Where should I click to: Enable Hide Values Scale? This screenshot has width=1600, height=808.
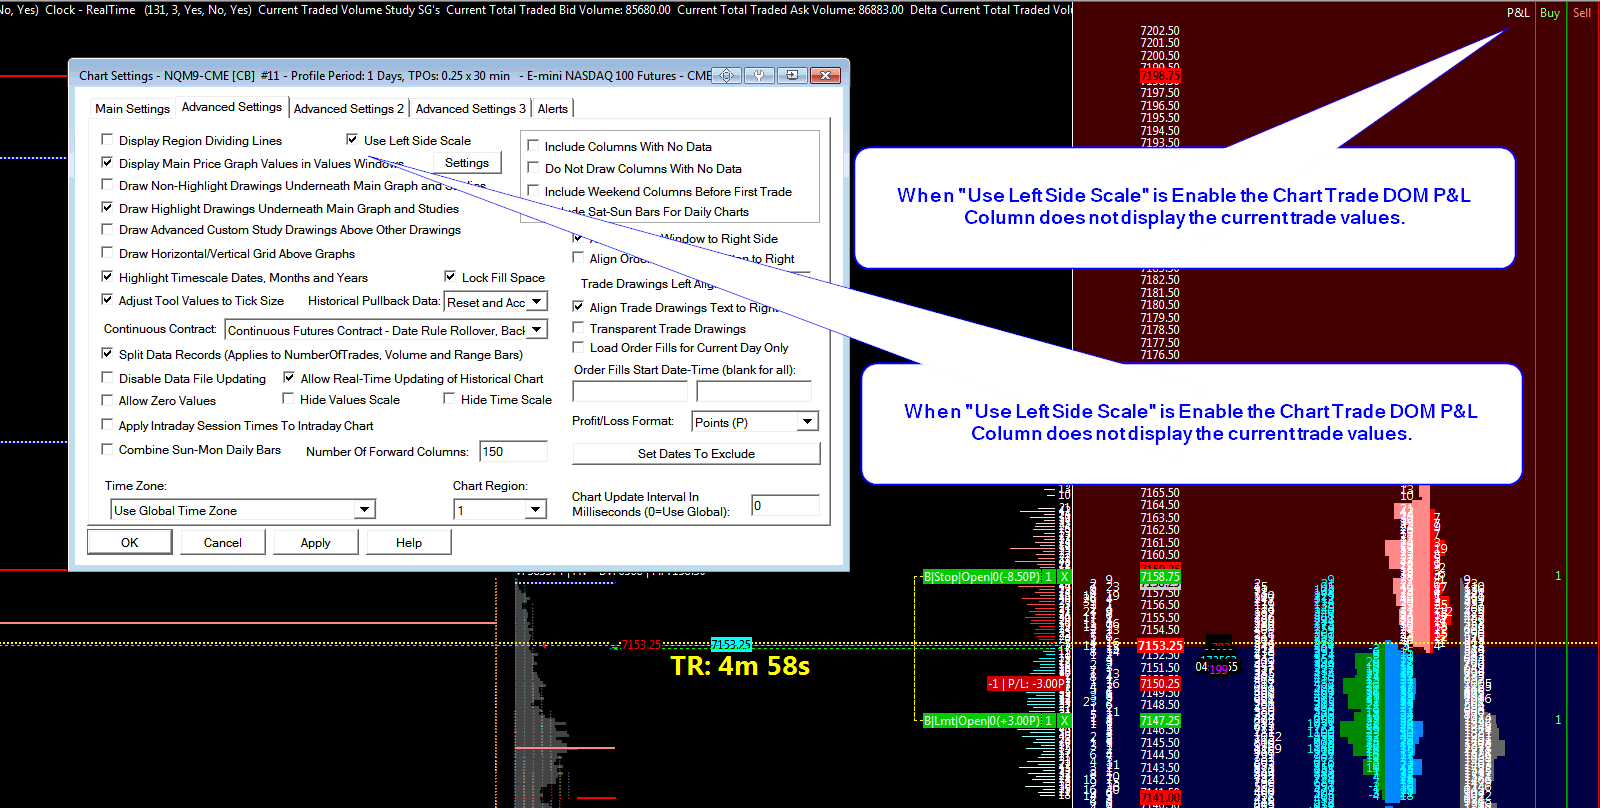point(289,399)
